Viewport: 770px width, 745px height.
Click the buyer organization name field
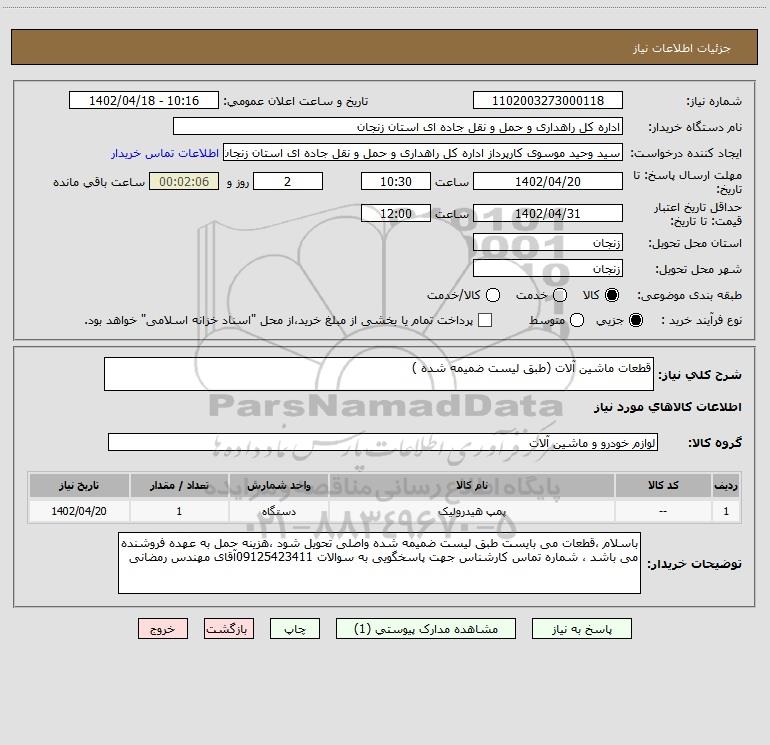tap(398, 126)
